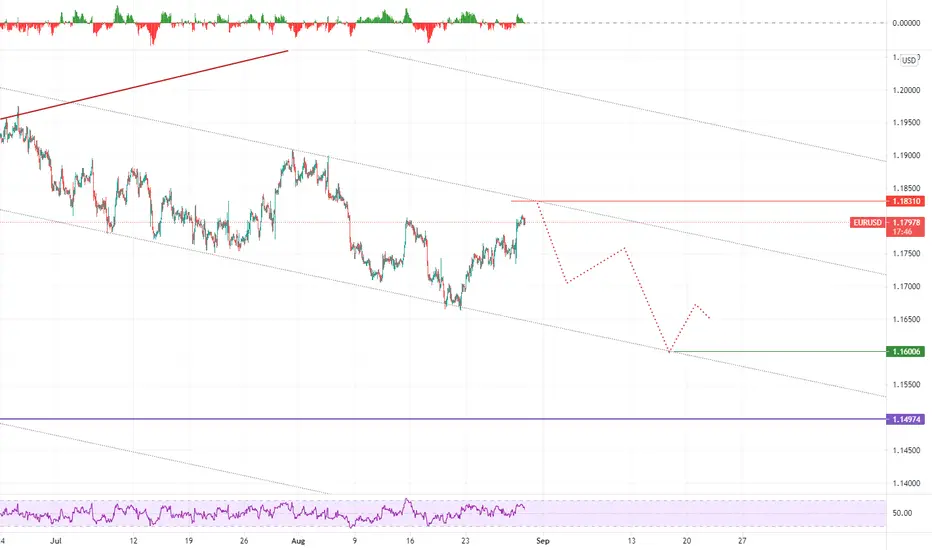Screen dimensions: 932x550
Task: Click the 1.18500 price axis value
Action: 906,188
